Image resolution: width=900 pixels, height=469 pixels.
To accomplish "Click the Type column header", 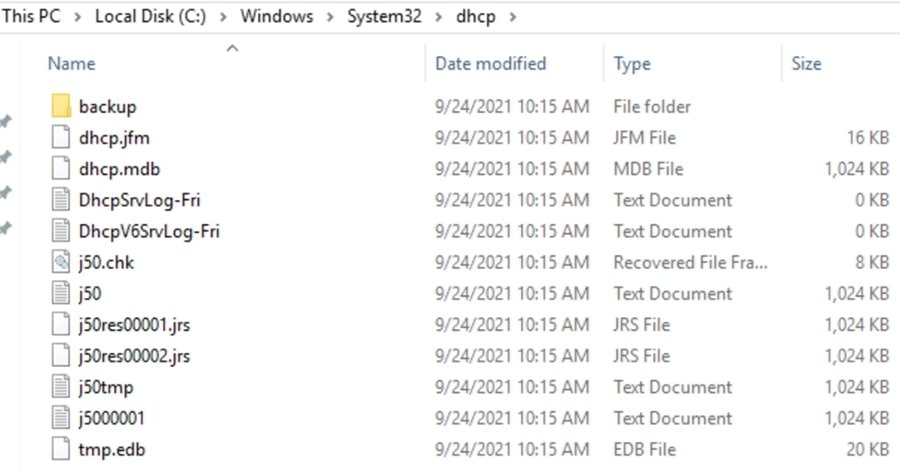I will pyautogui.click(x=632, y=64).
